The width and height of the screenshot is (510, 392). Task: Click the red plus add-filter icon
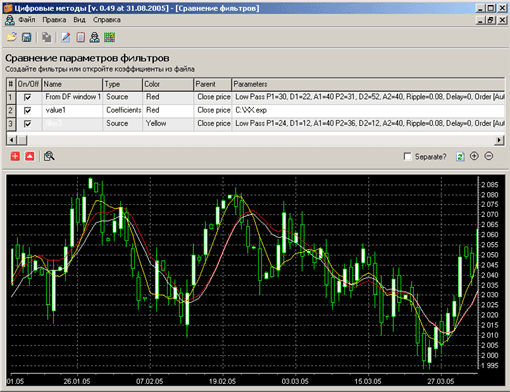pyautogui.click(x=15, y=156)
